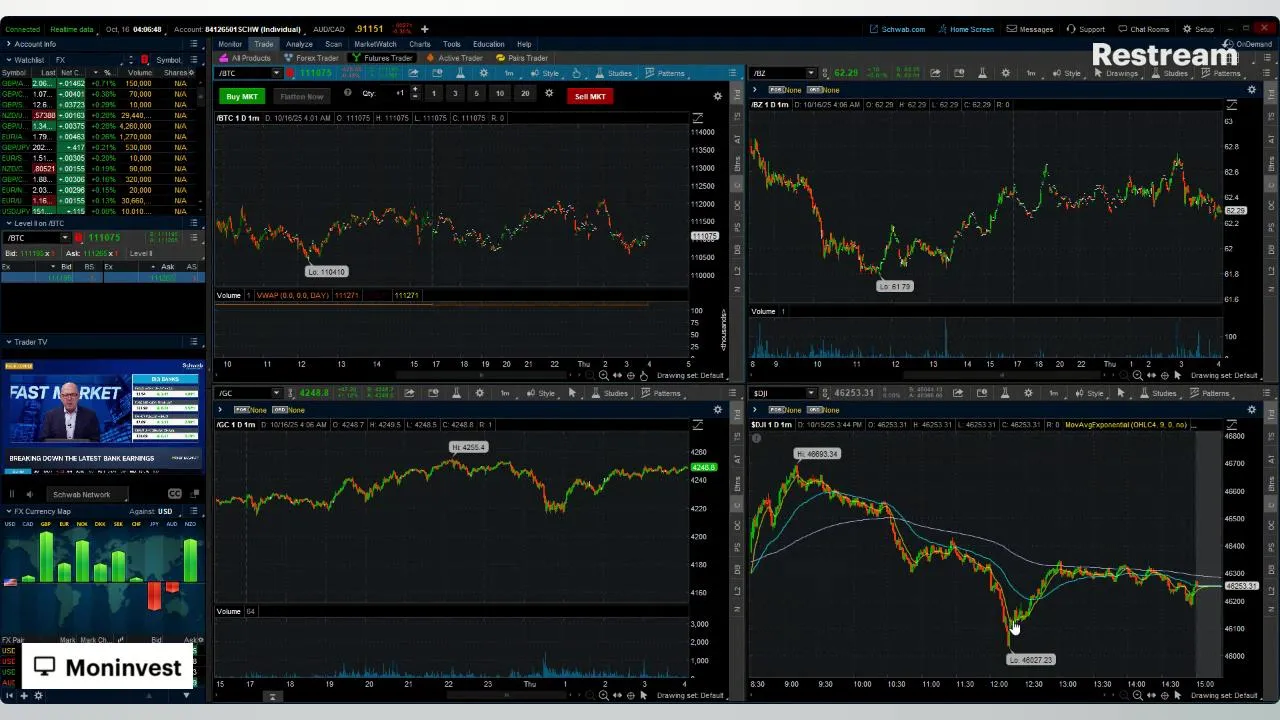Open the /BTC 1m timeframe dropdown

point(512,73)
